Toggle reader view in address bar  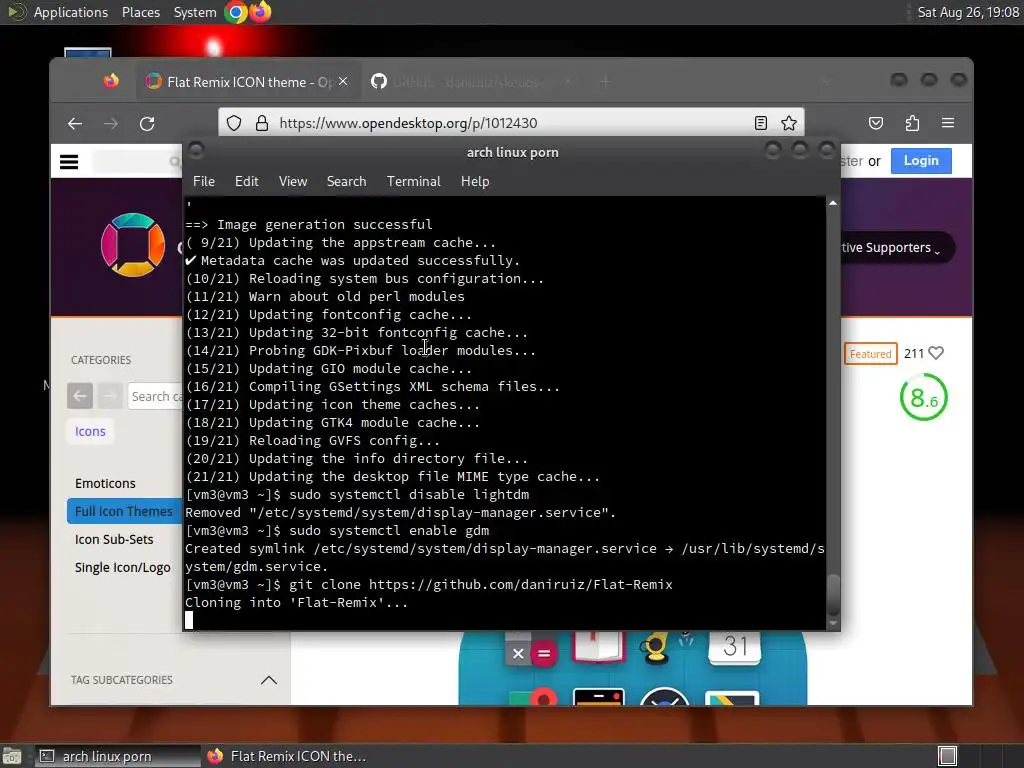pyautogui.click(x=761, y=123)
